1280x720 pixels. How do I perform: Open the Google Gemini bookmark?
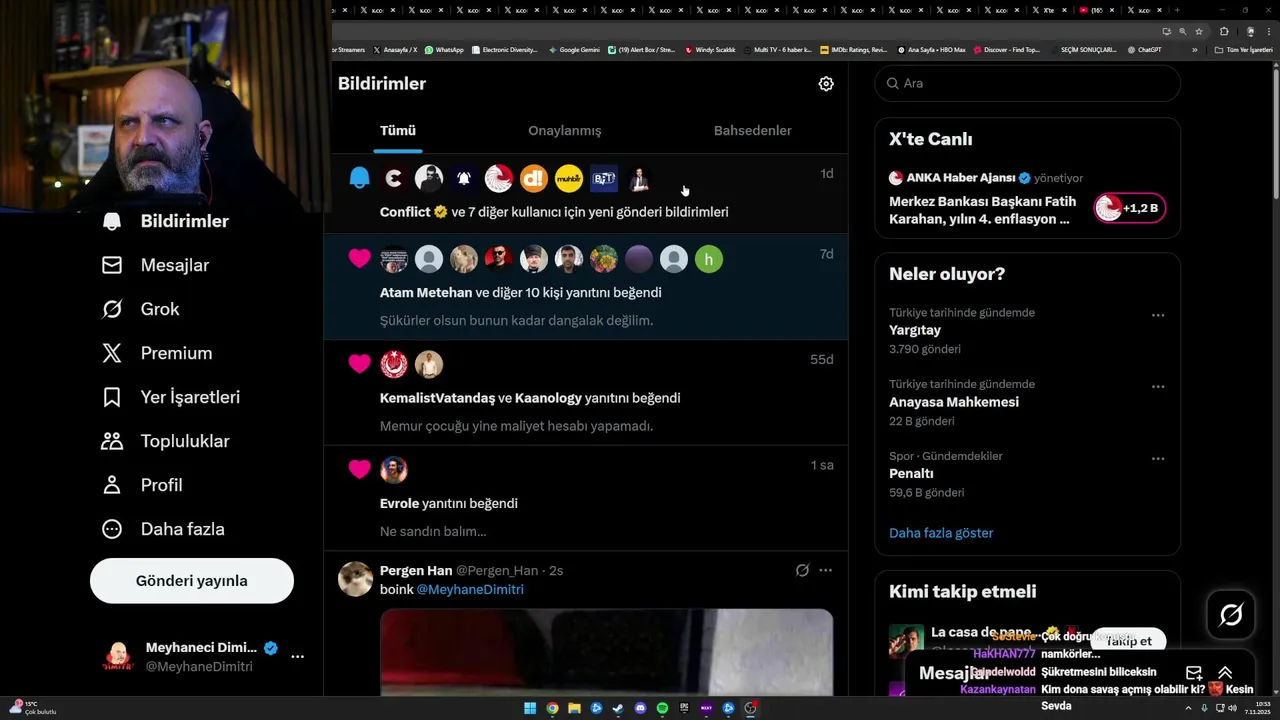point(574,50)
